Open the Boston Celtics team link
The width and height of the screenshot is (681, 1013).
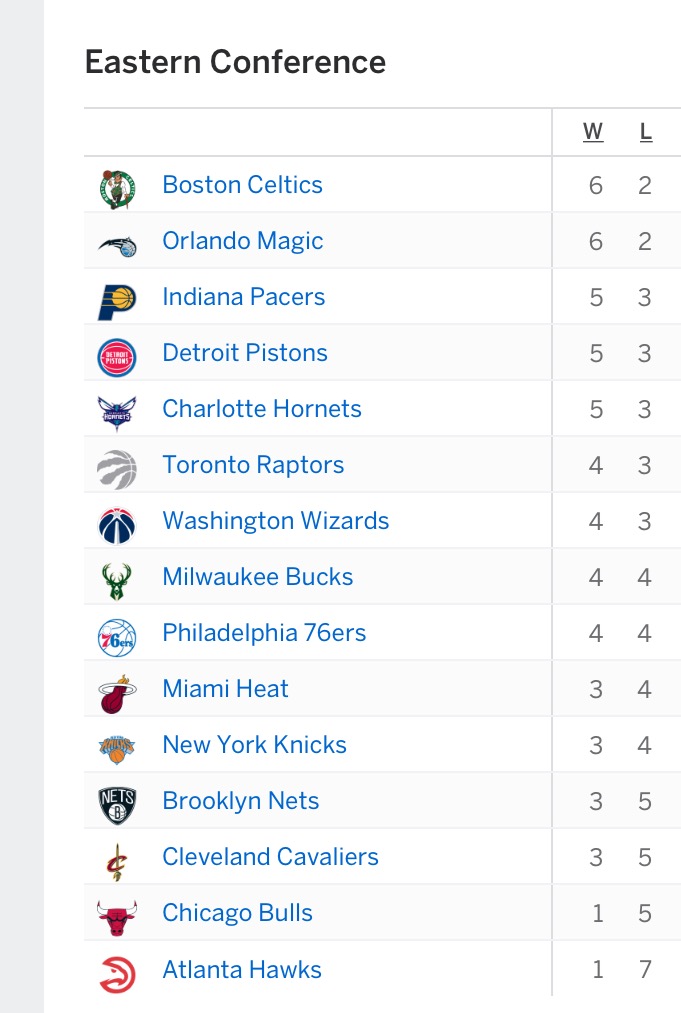pos(242,185)
